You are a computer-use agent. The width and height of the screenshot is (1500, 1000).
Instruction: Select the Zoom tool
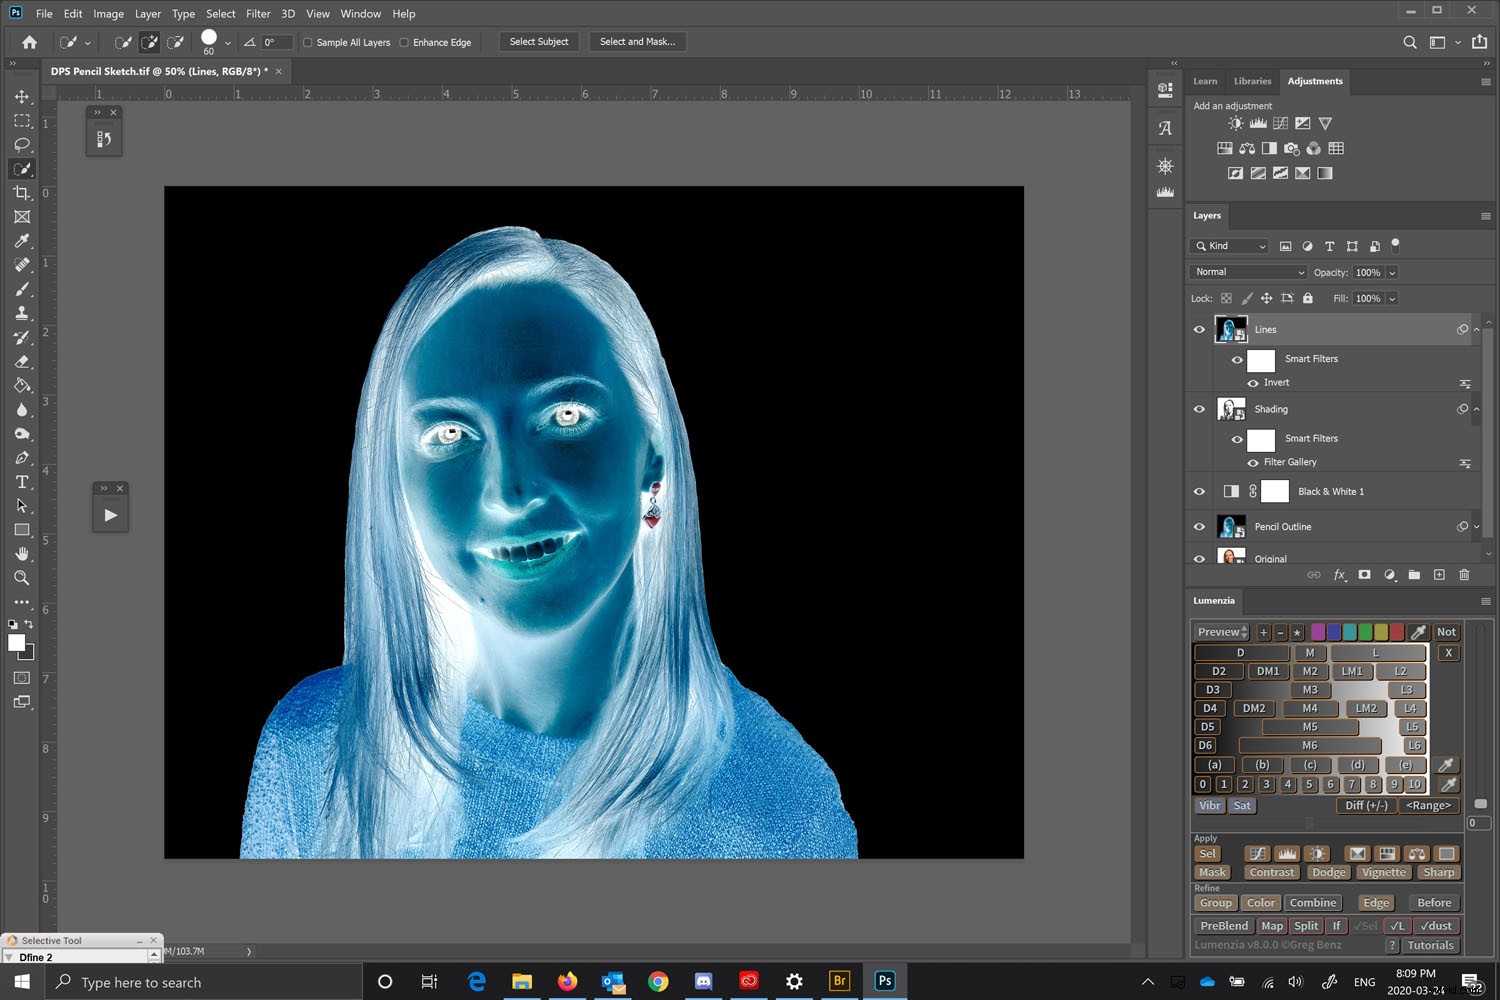point(22,578)
